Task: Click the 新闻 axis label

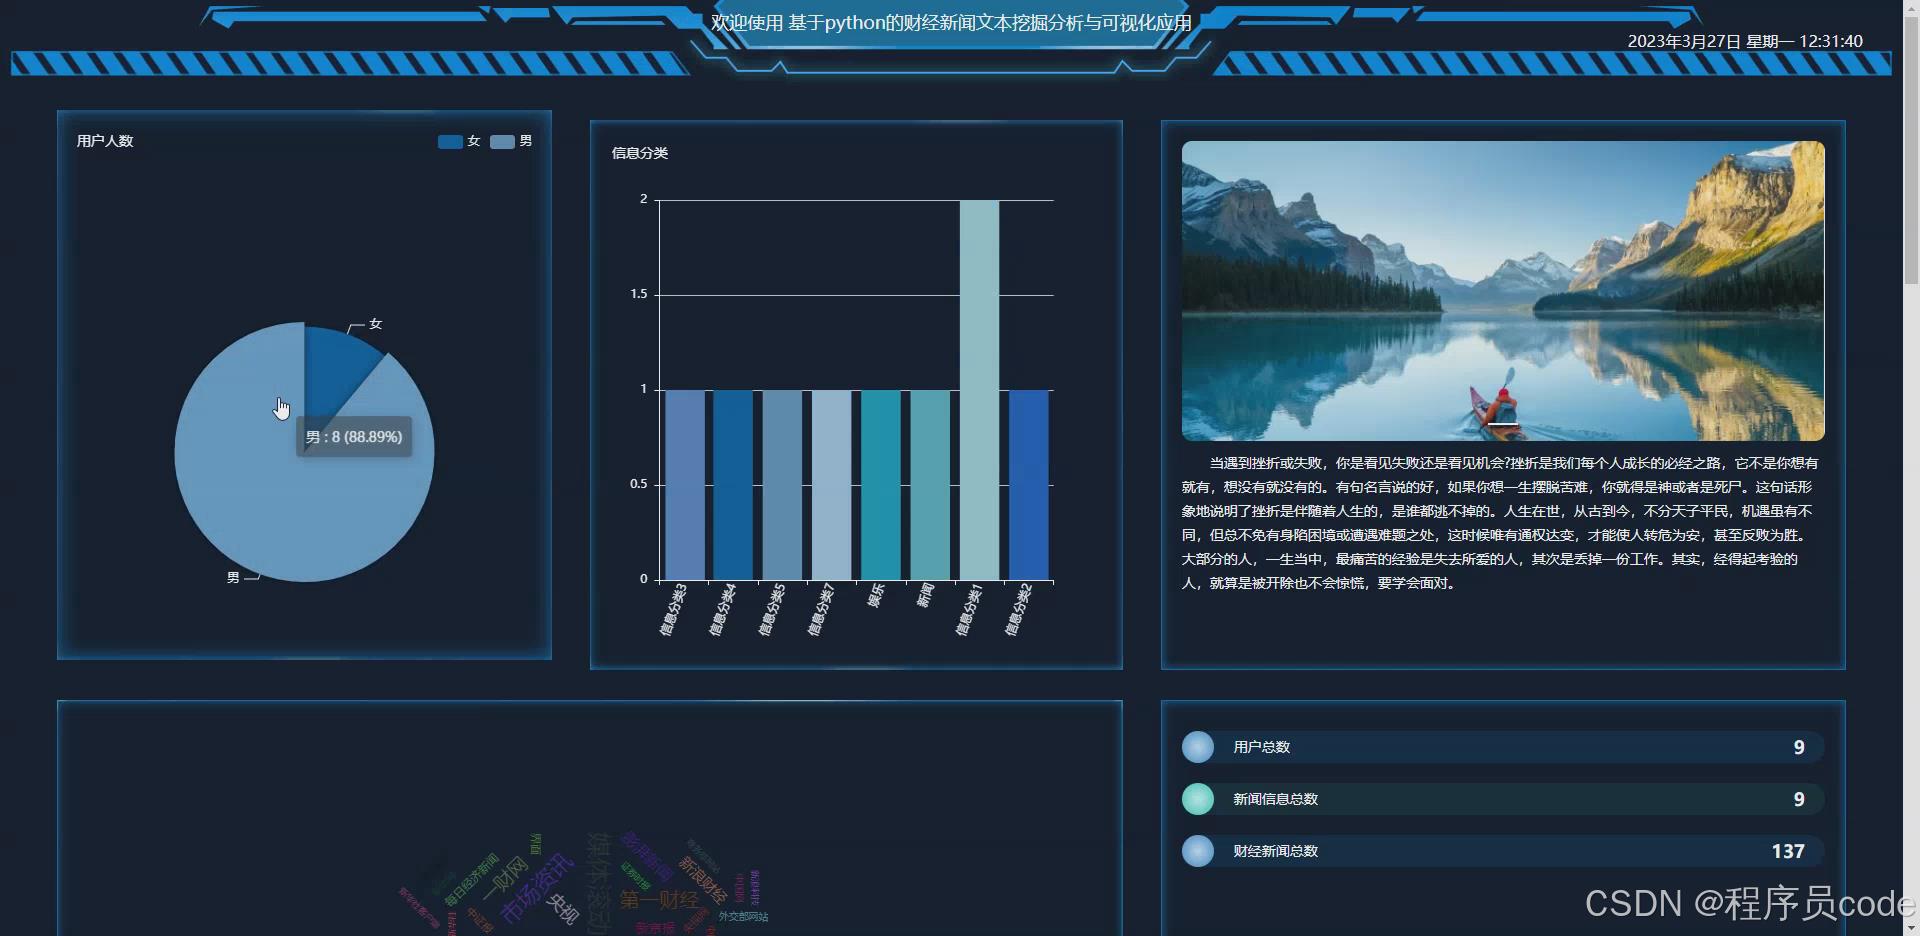Action: pos(925,598)
